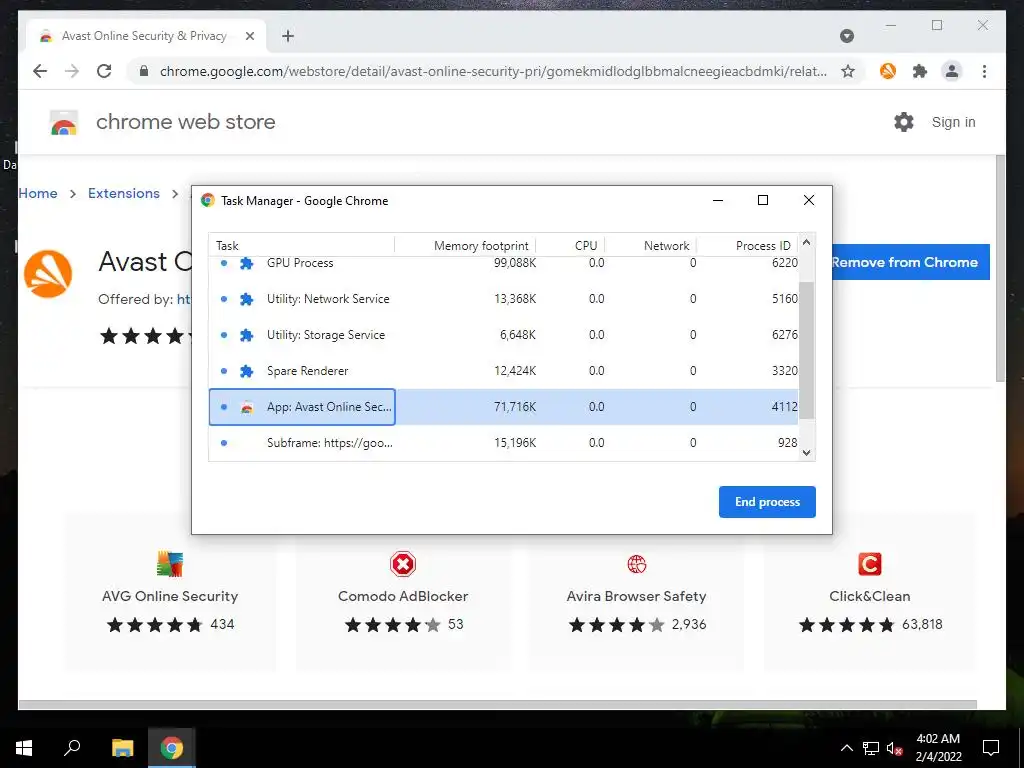Go to Extensions breadcrumb link
This screenshot has width=1024, height=768.
pyautogui.click(x=124, y=193)
